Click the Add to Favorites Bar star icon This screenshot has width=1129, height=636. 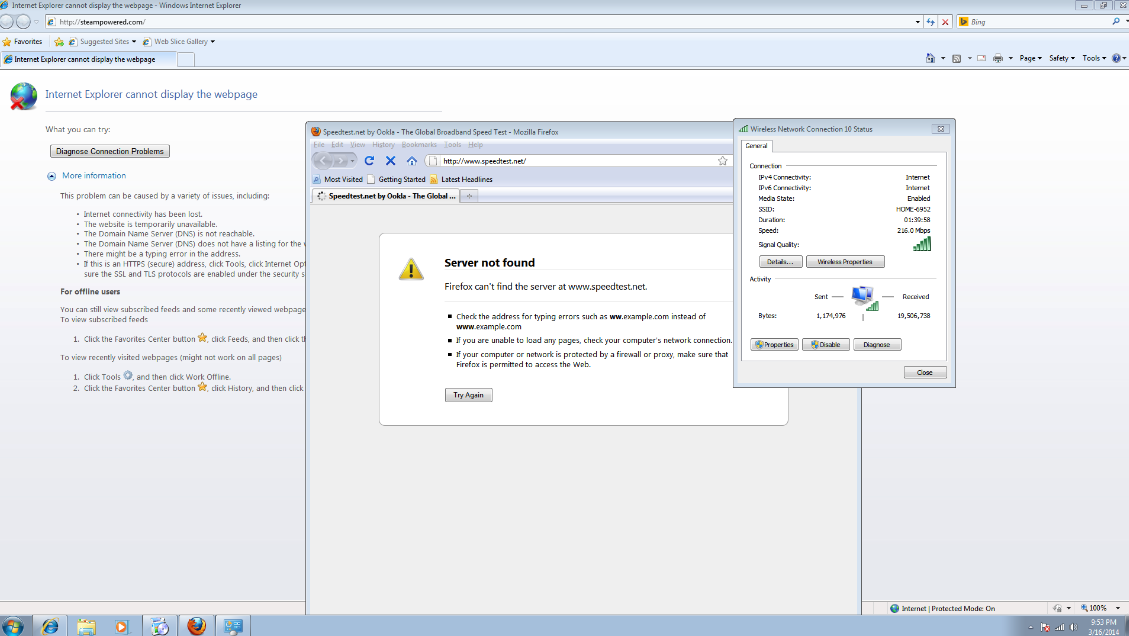coord(59,42)
